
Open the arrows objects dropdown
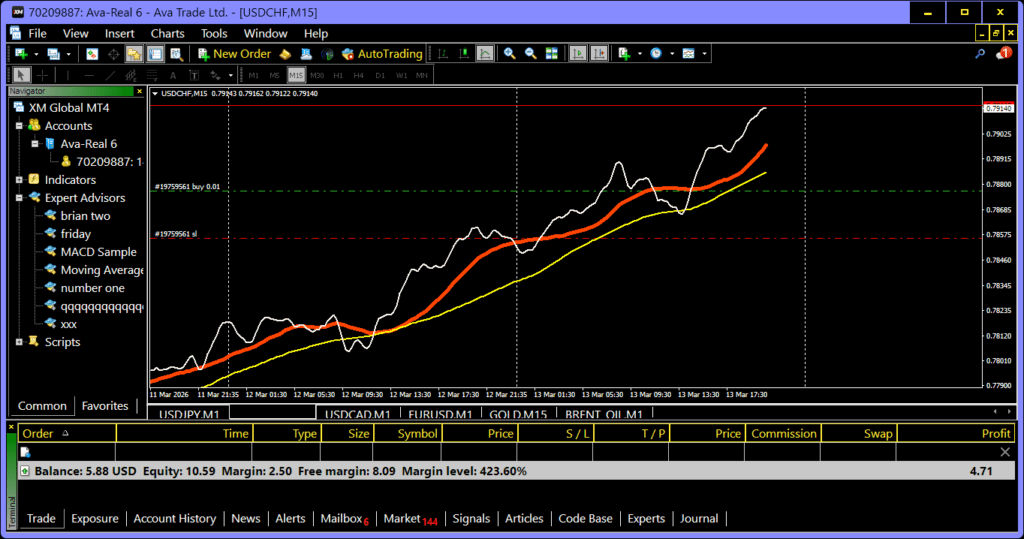(x=231, y=75)
